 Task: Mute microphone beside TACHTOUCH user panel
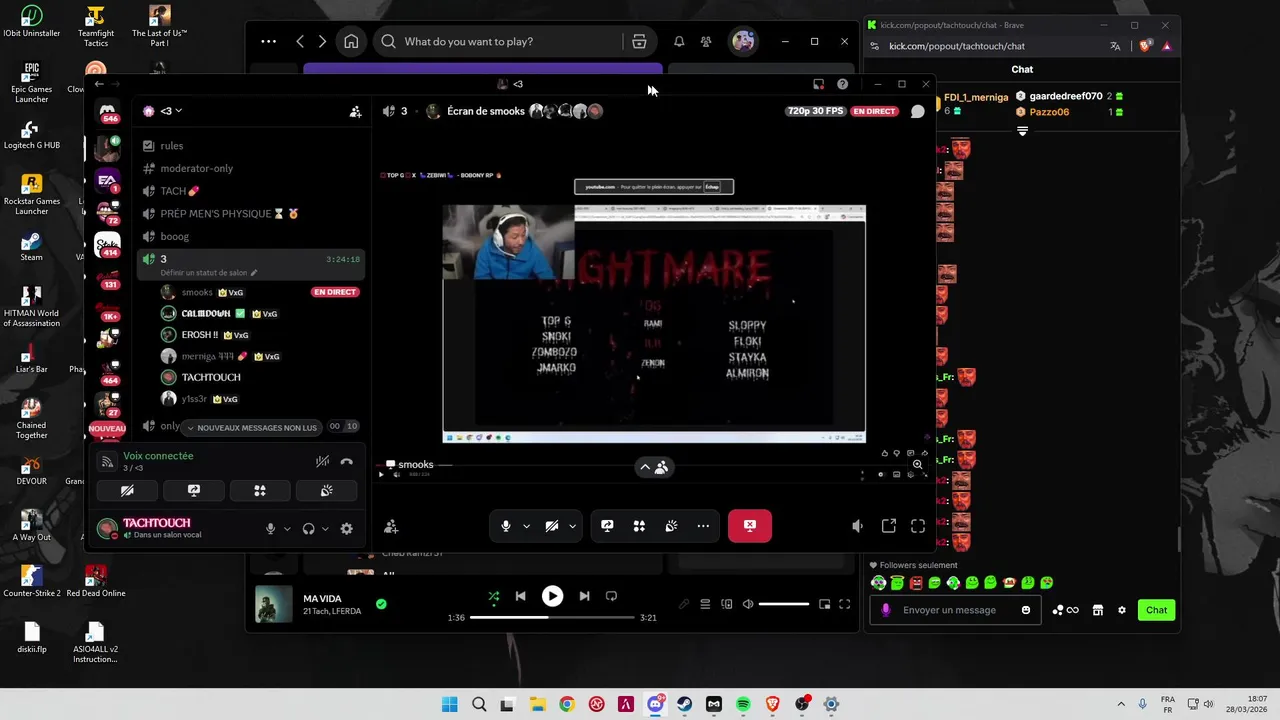click(270, 529)
